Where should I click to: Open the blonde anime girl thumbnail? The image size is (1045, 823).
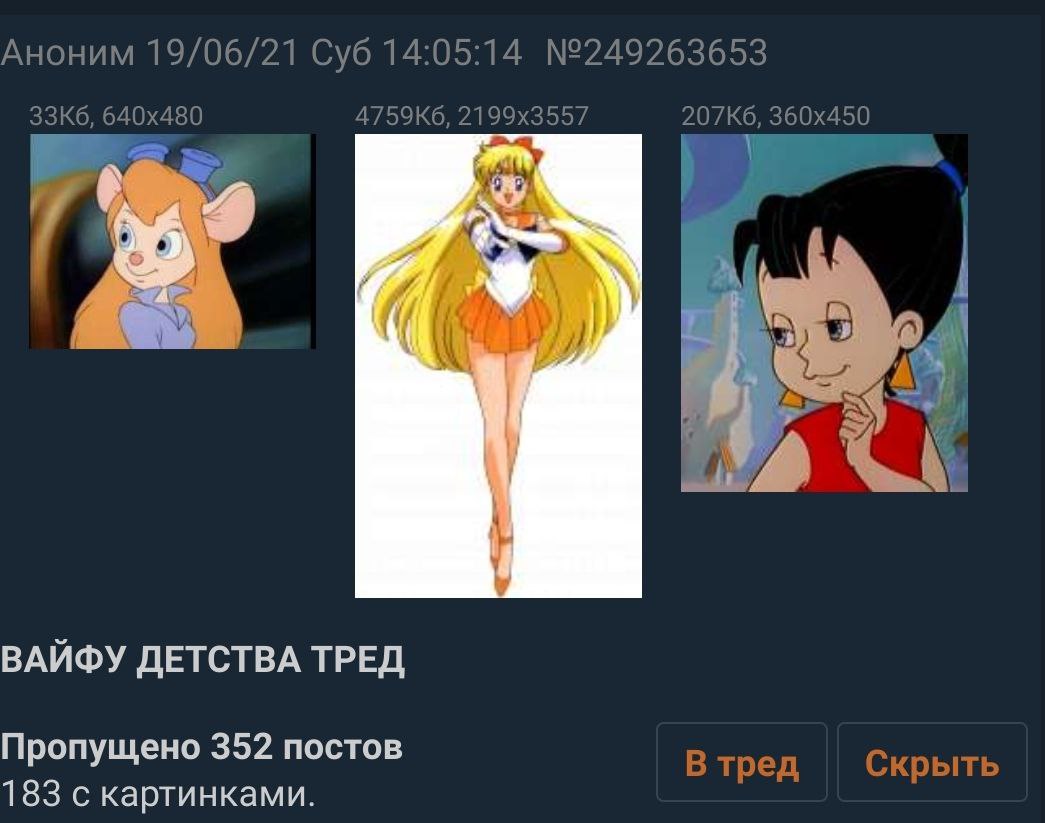pos(498,366)
